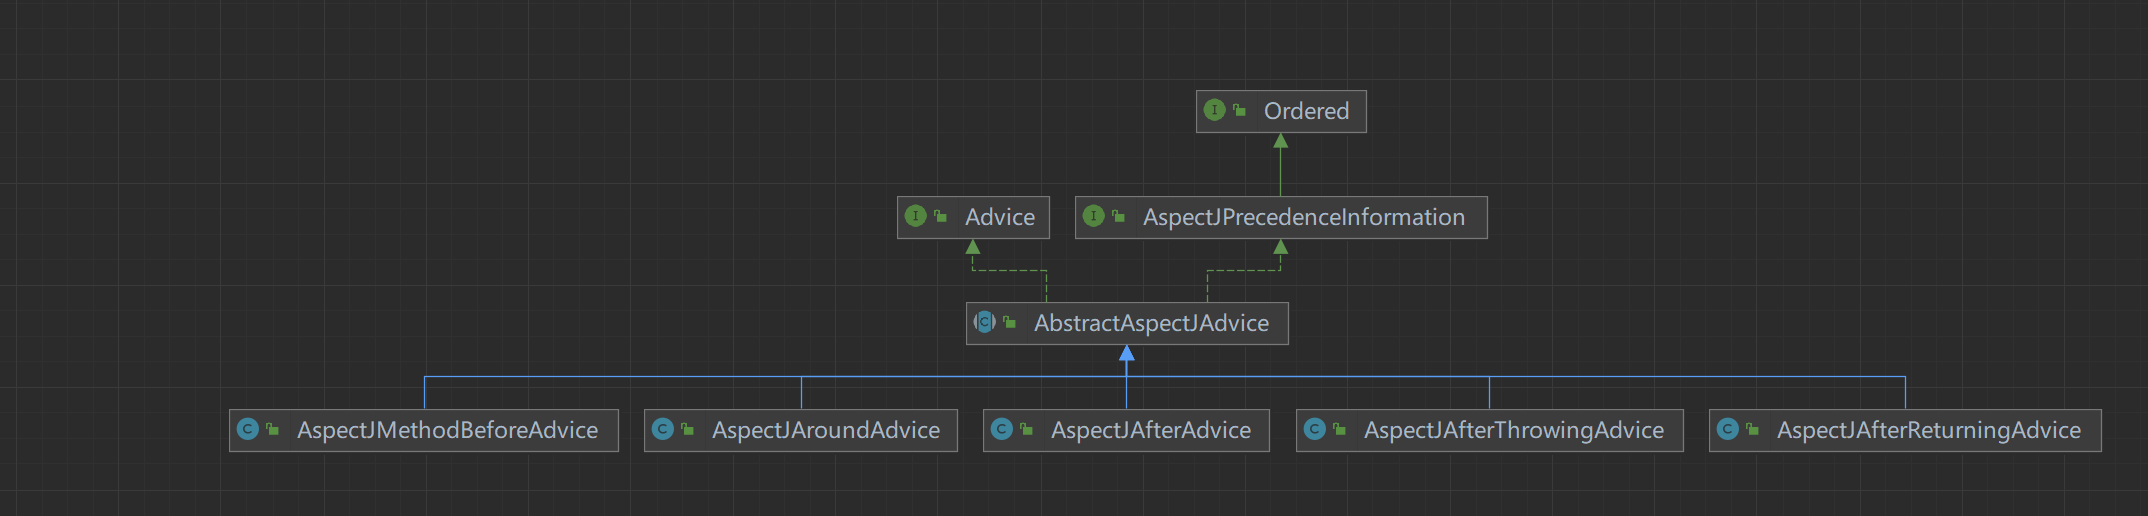
Task: Click the class icon on AspectJMethodBeforeAdvice
Action: click(248, 429)
